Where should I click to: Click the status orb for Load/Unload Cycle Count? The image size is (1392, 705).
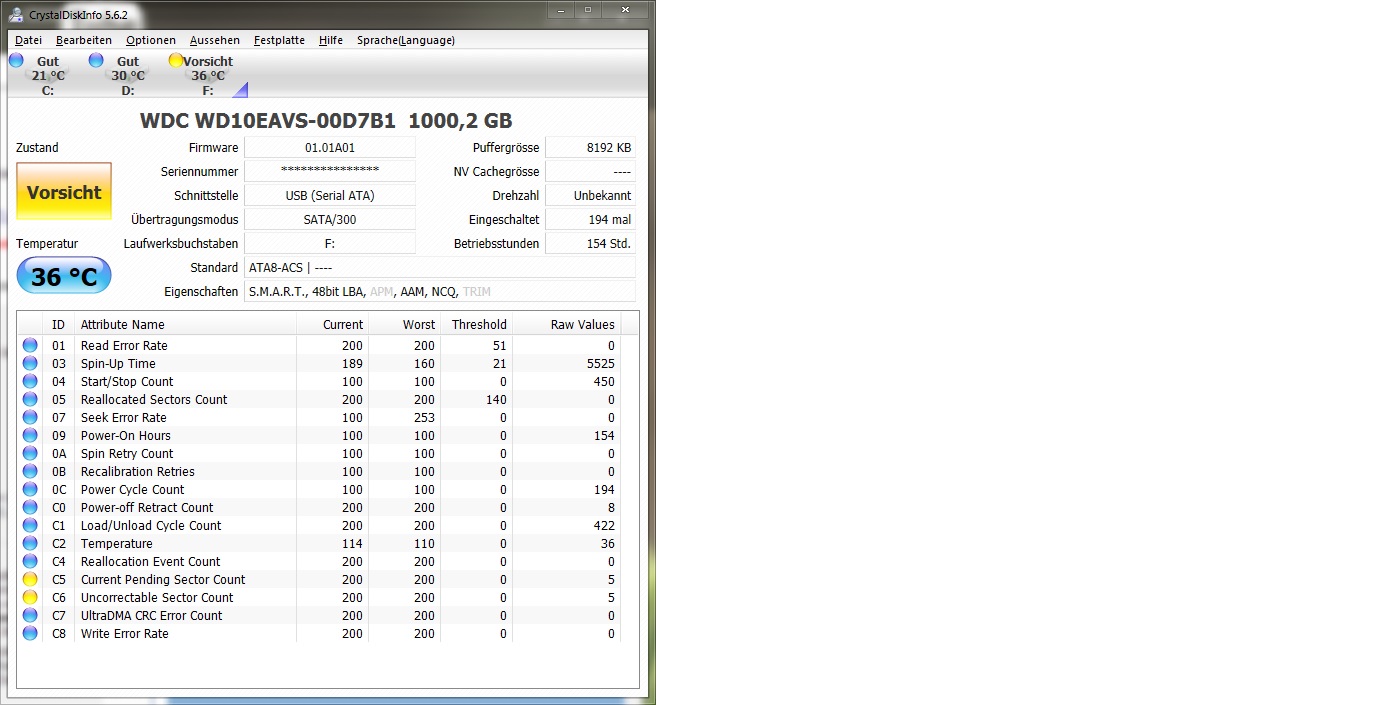(x=30, y=525)
